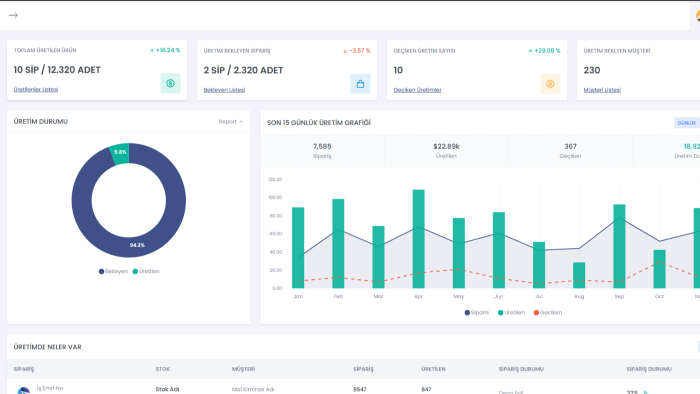Sort by the ÜRETİLEN column header
This screenshot has width=700, height=394.
[x=433, y=369]
